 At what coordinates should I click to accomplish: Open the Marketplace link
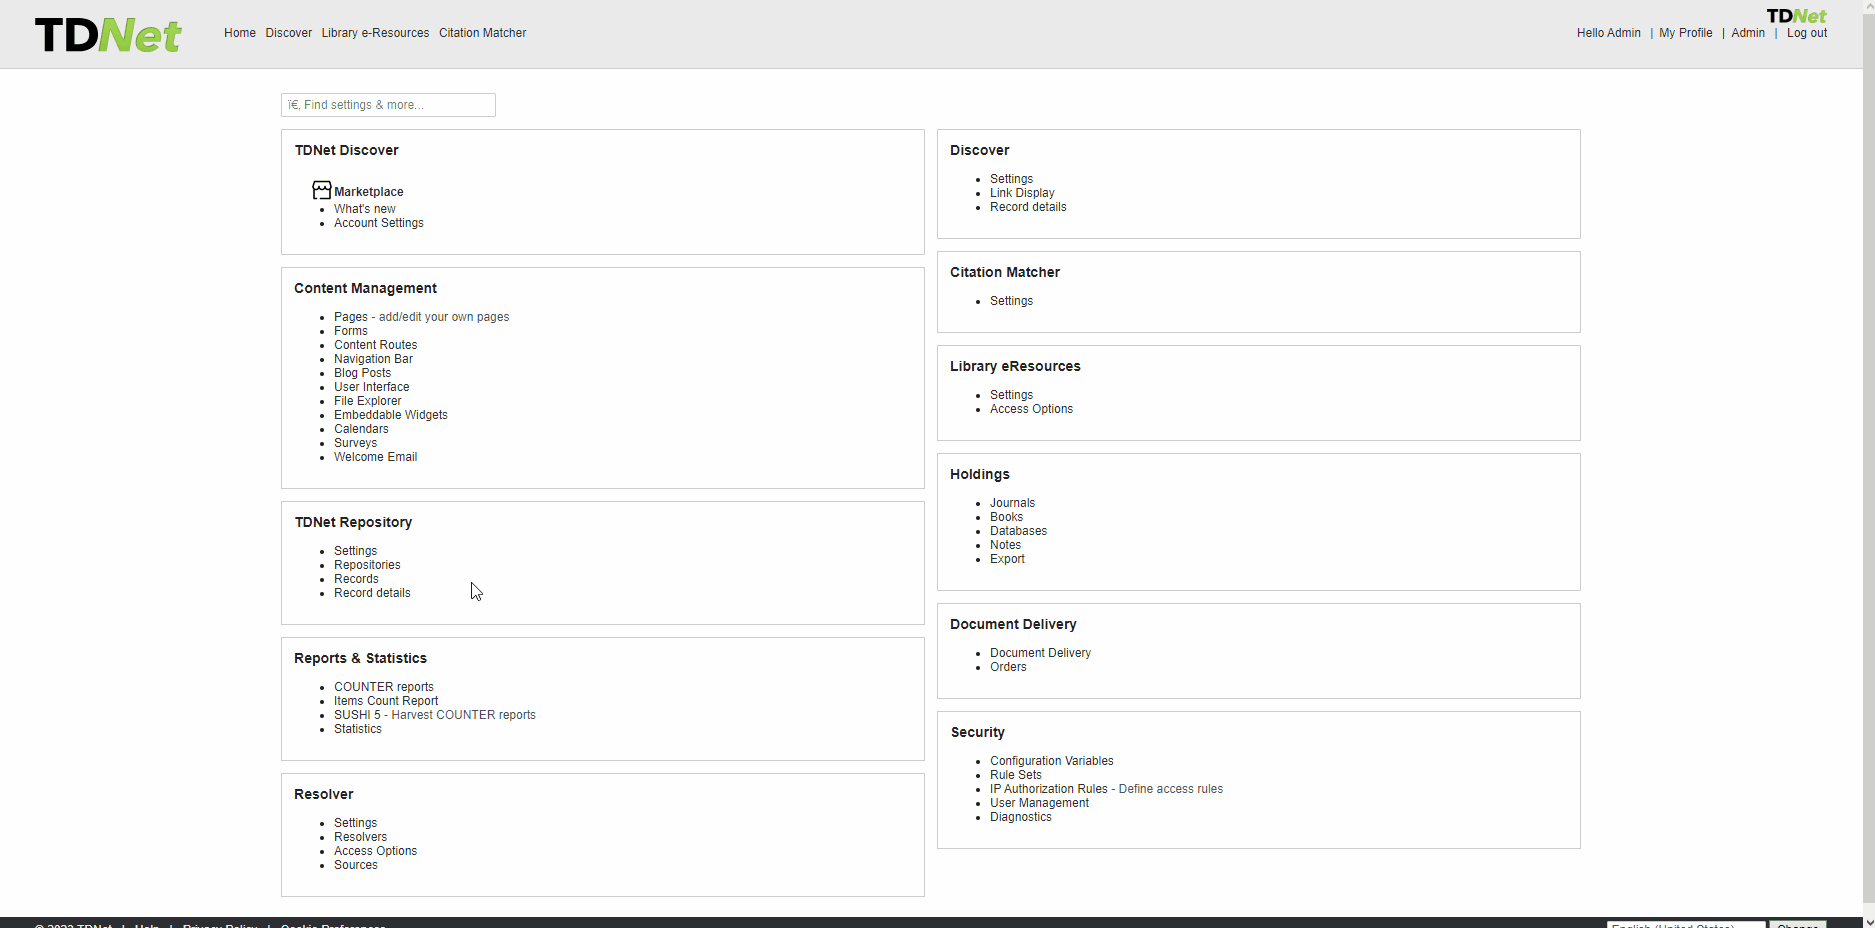click(369, 192)
